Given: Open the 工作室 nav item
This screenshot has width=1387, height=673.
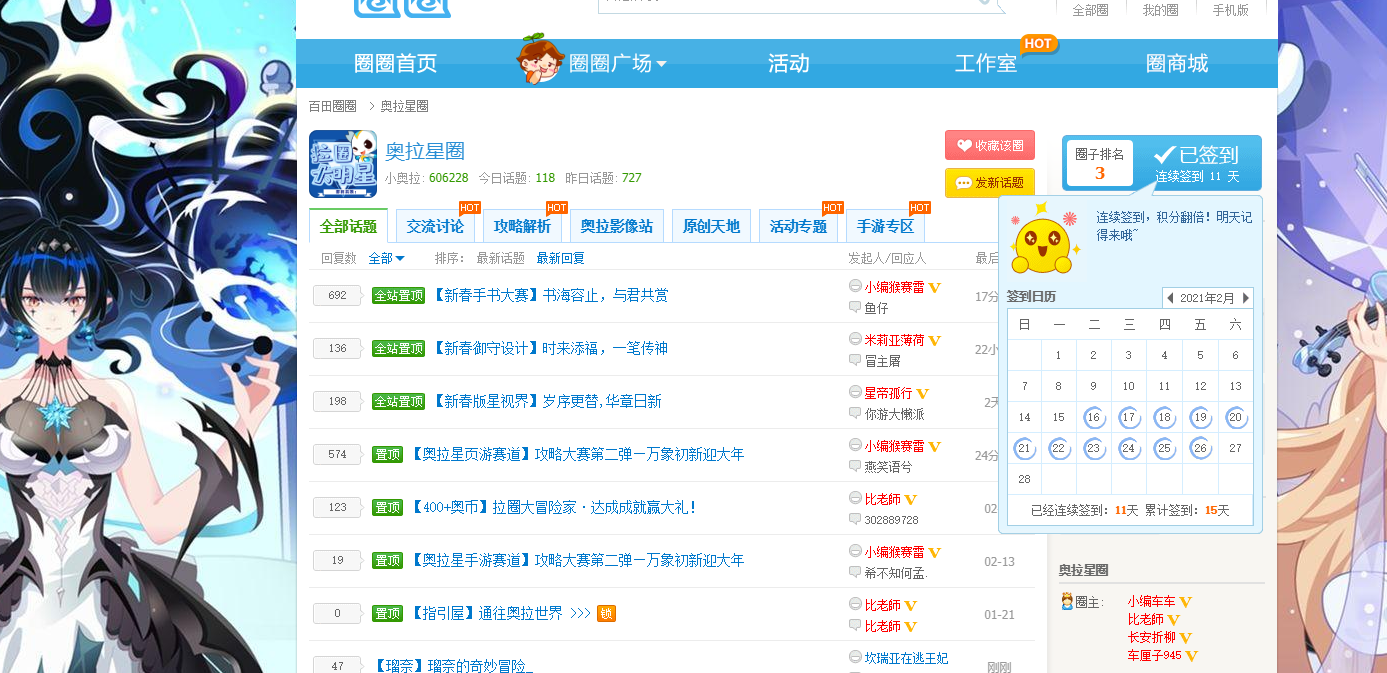Looking at the screenshot, I should point(986,64).
